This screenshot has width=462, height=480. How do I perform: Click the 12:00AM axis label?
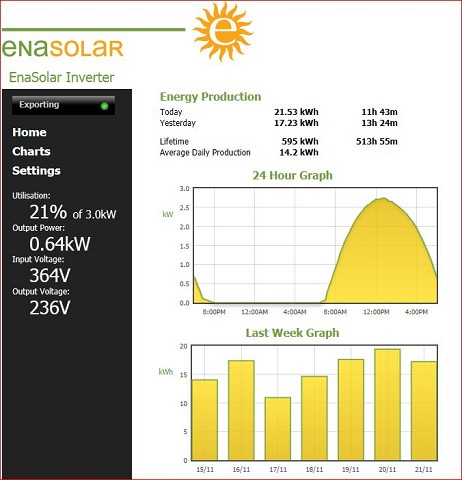point(254,312)
